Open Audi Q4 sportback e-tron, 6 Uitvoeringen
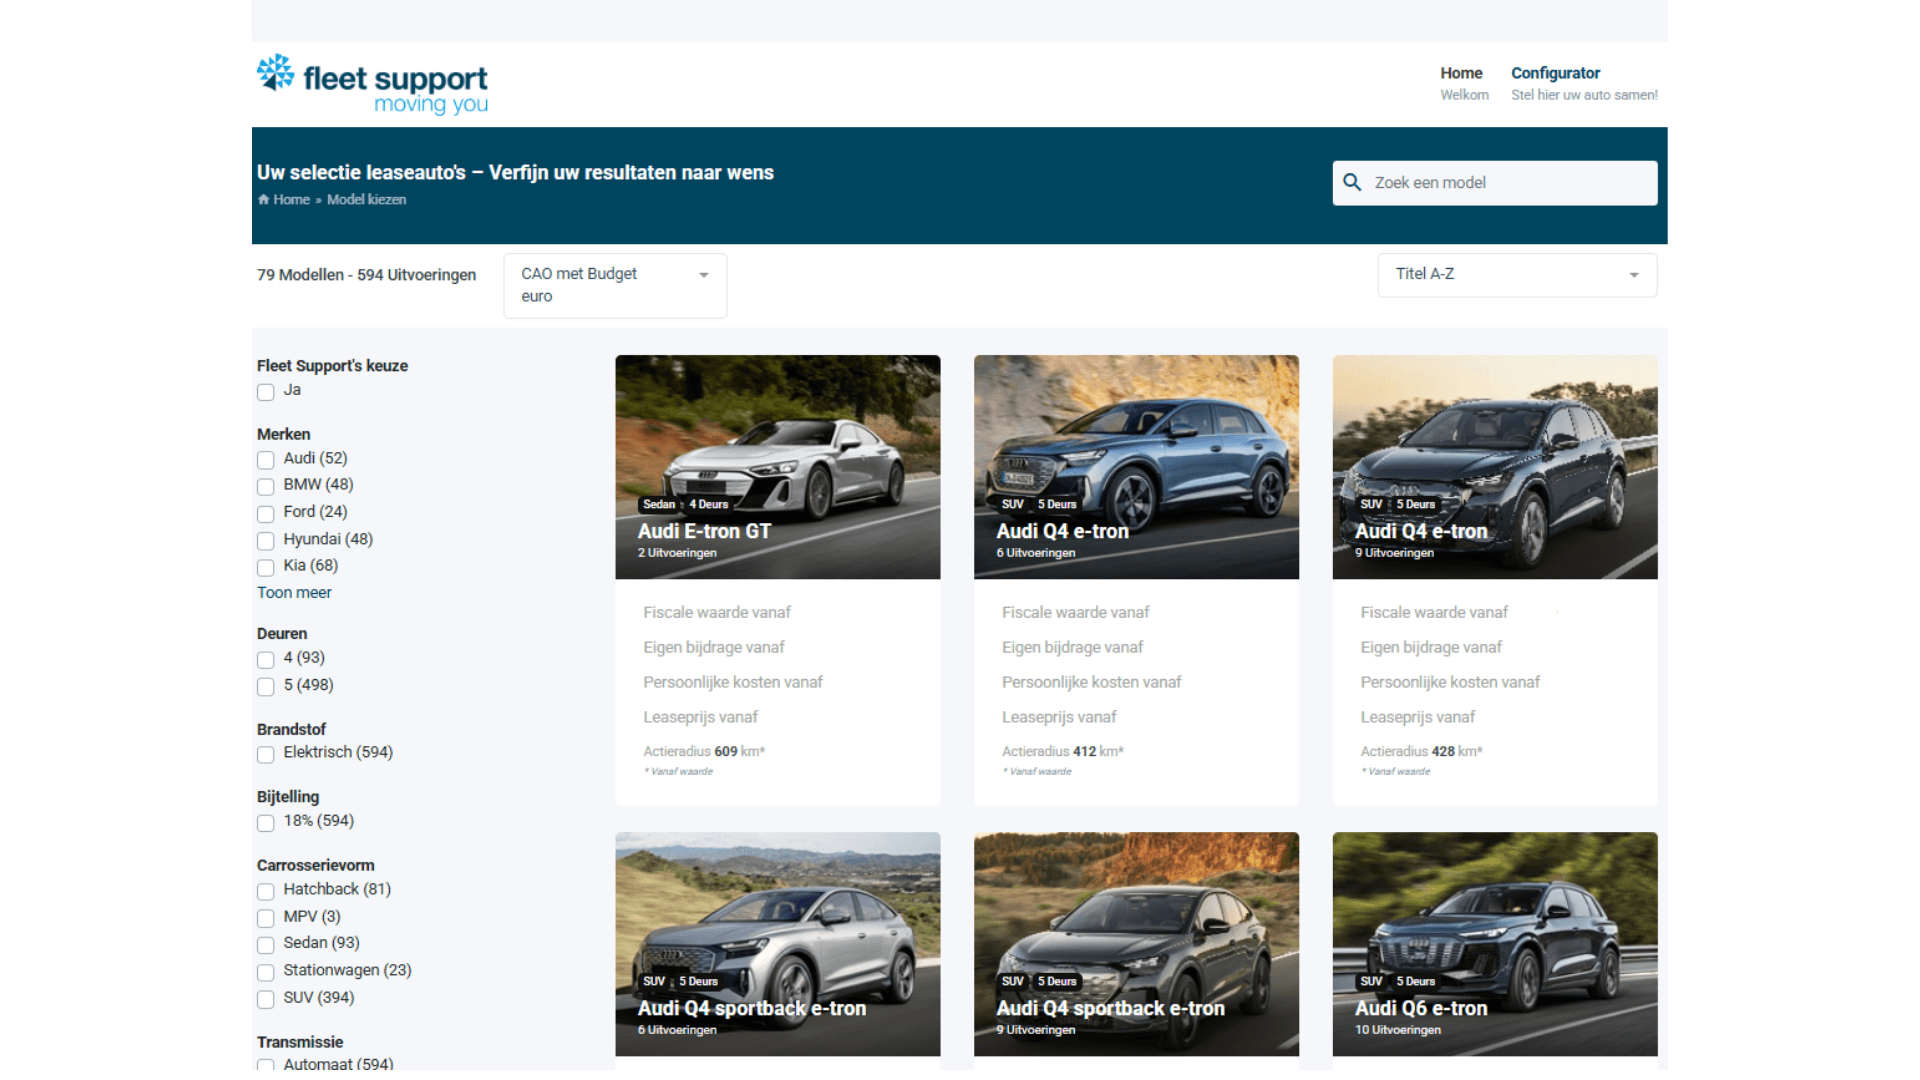The image size is (1920, 1080). click(778, 944)
